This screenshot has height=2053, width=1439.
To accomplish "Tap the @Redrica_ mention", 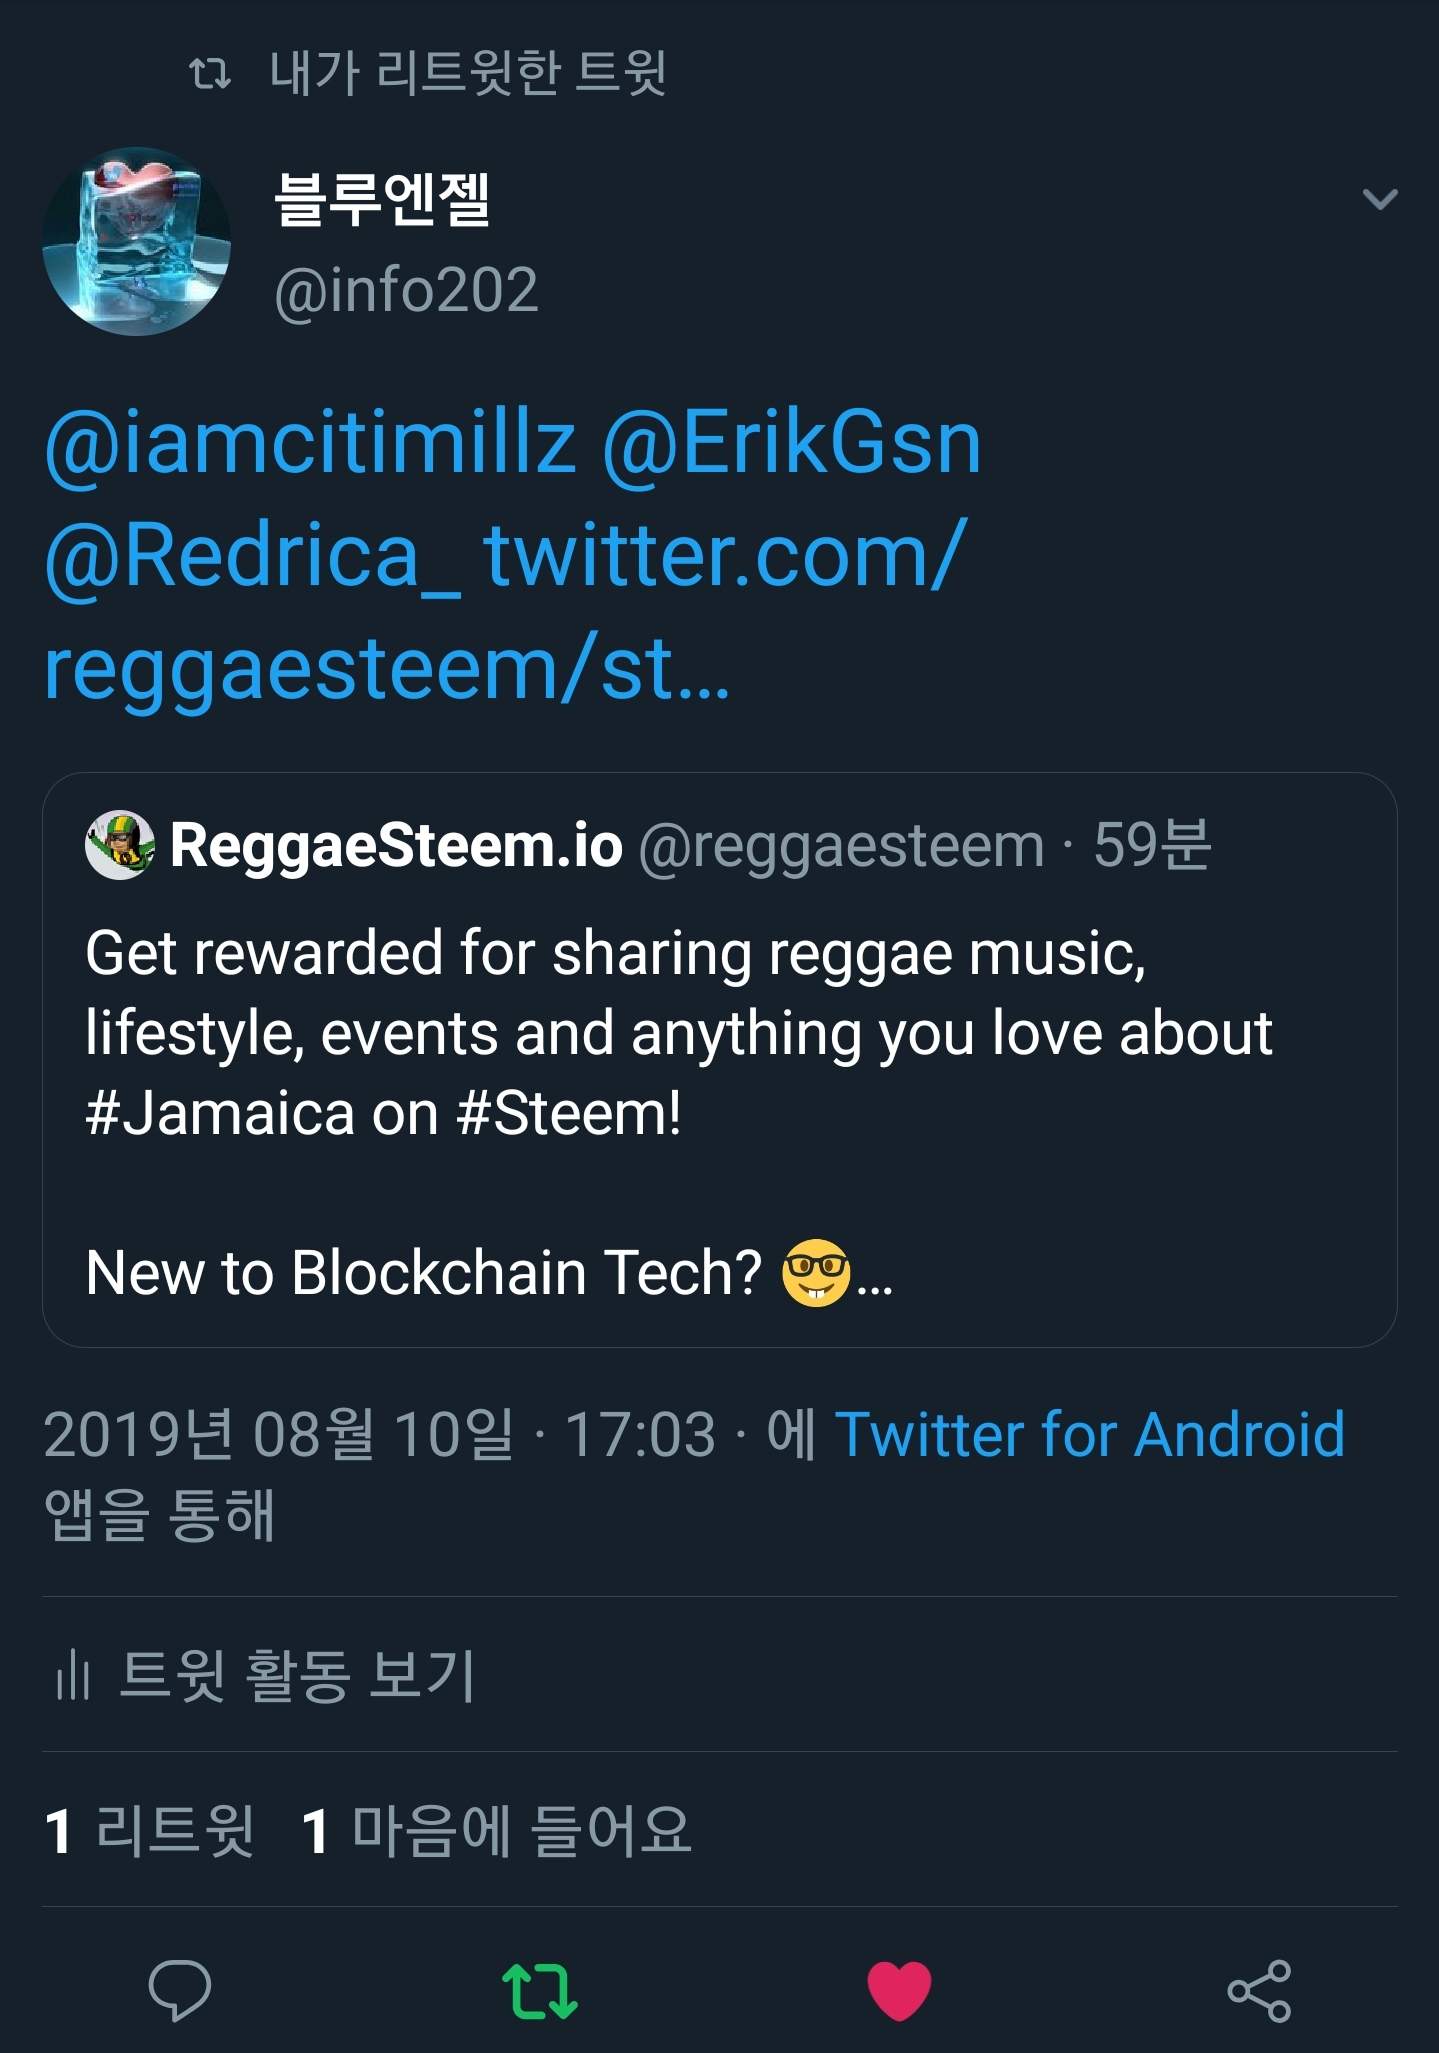I will coord(253,556).
